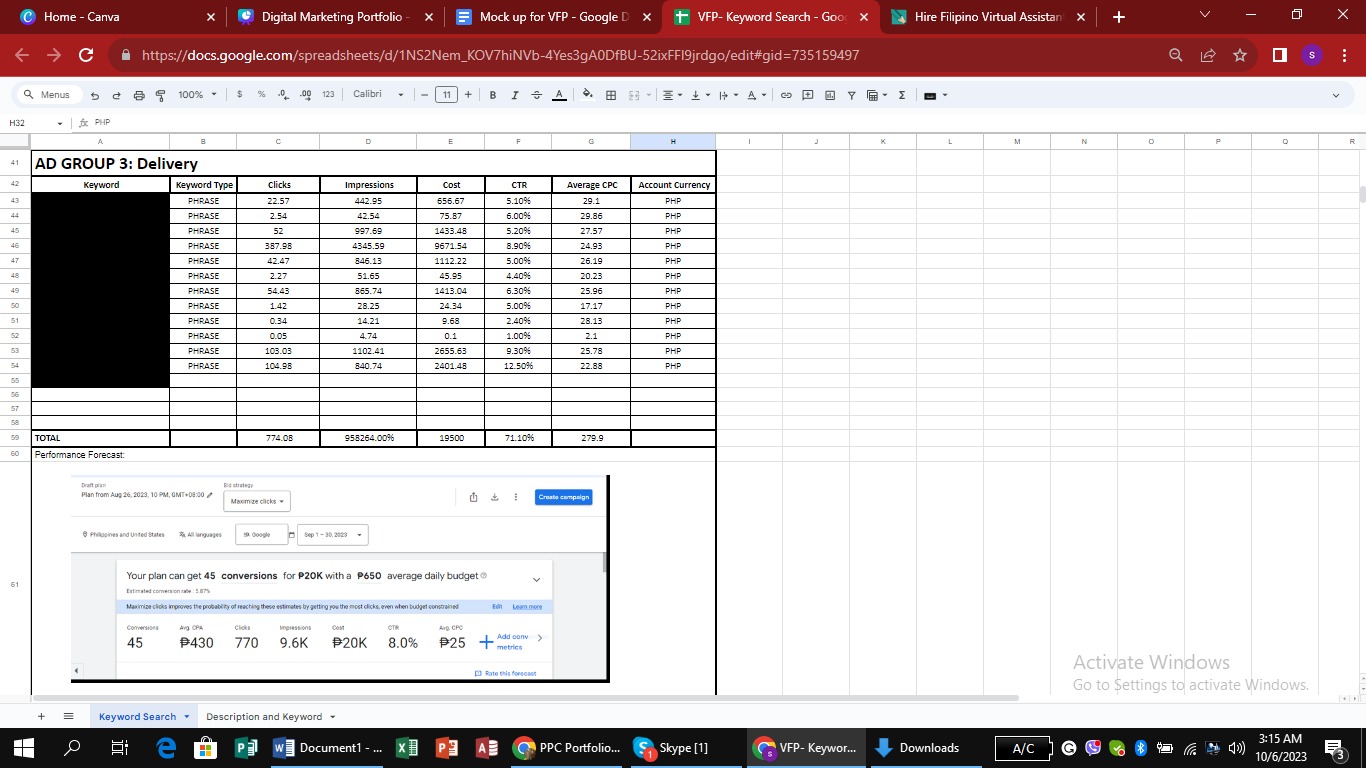Switch to the Home - Canva browser tab
This screenshot has height=768, width=1366.
[117, 17]
